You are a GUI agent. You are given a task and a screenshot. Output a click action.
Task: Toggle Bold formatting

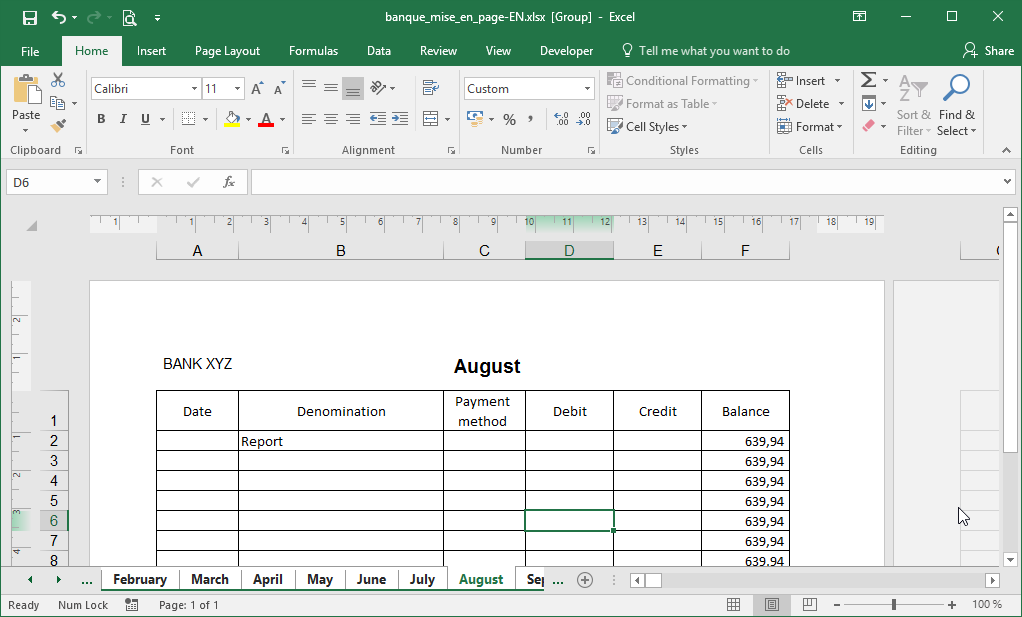101,119
